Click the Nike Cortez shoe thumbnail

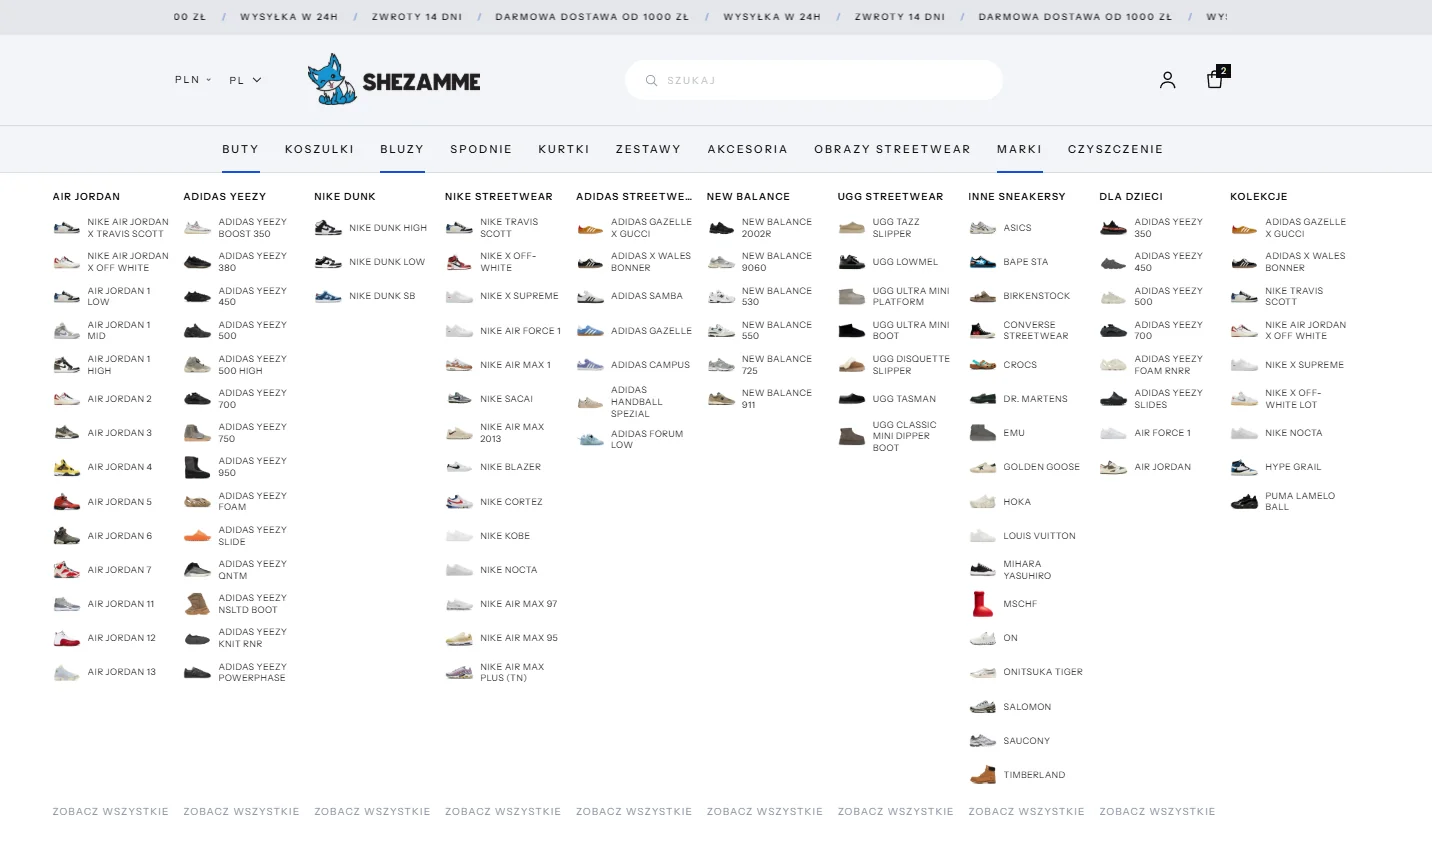[x=459, y=502]
